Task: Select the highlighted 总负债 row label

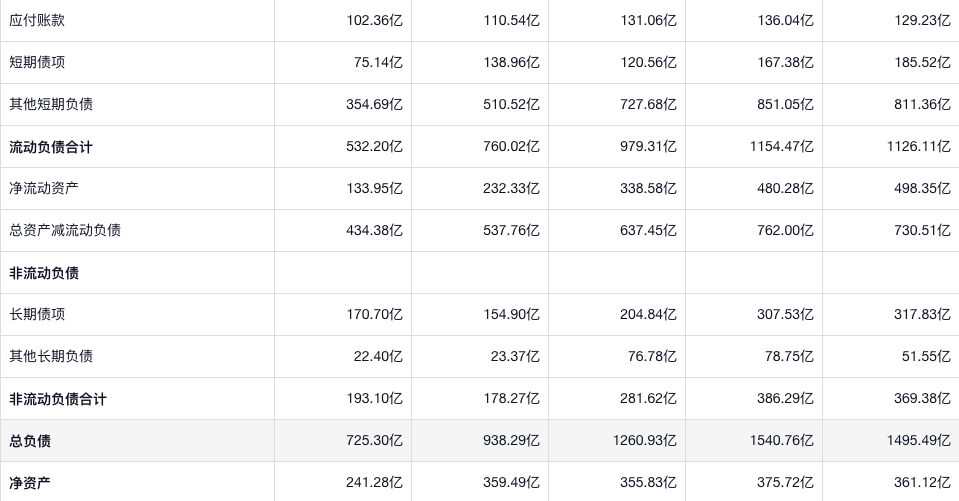Action: [x=30, y=441]
